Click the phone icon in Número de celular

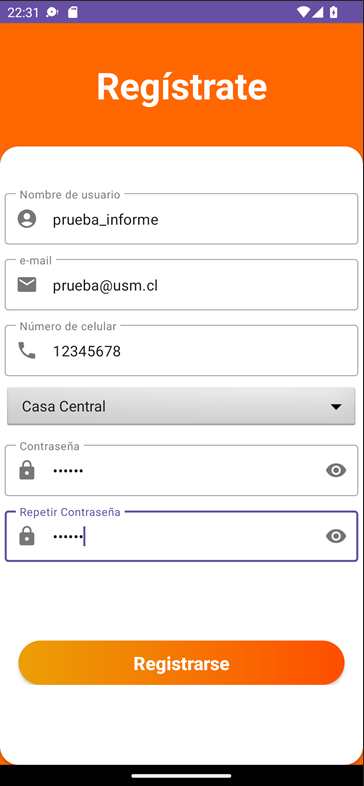click(x=27, y=350)
